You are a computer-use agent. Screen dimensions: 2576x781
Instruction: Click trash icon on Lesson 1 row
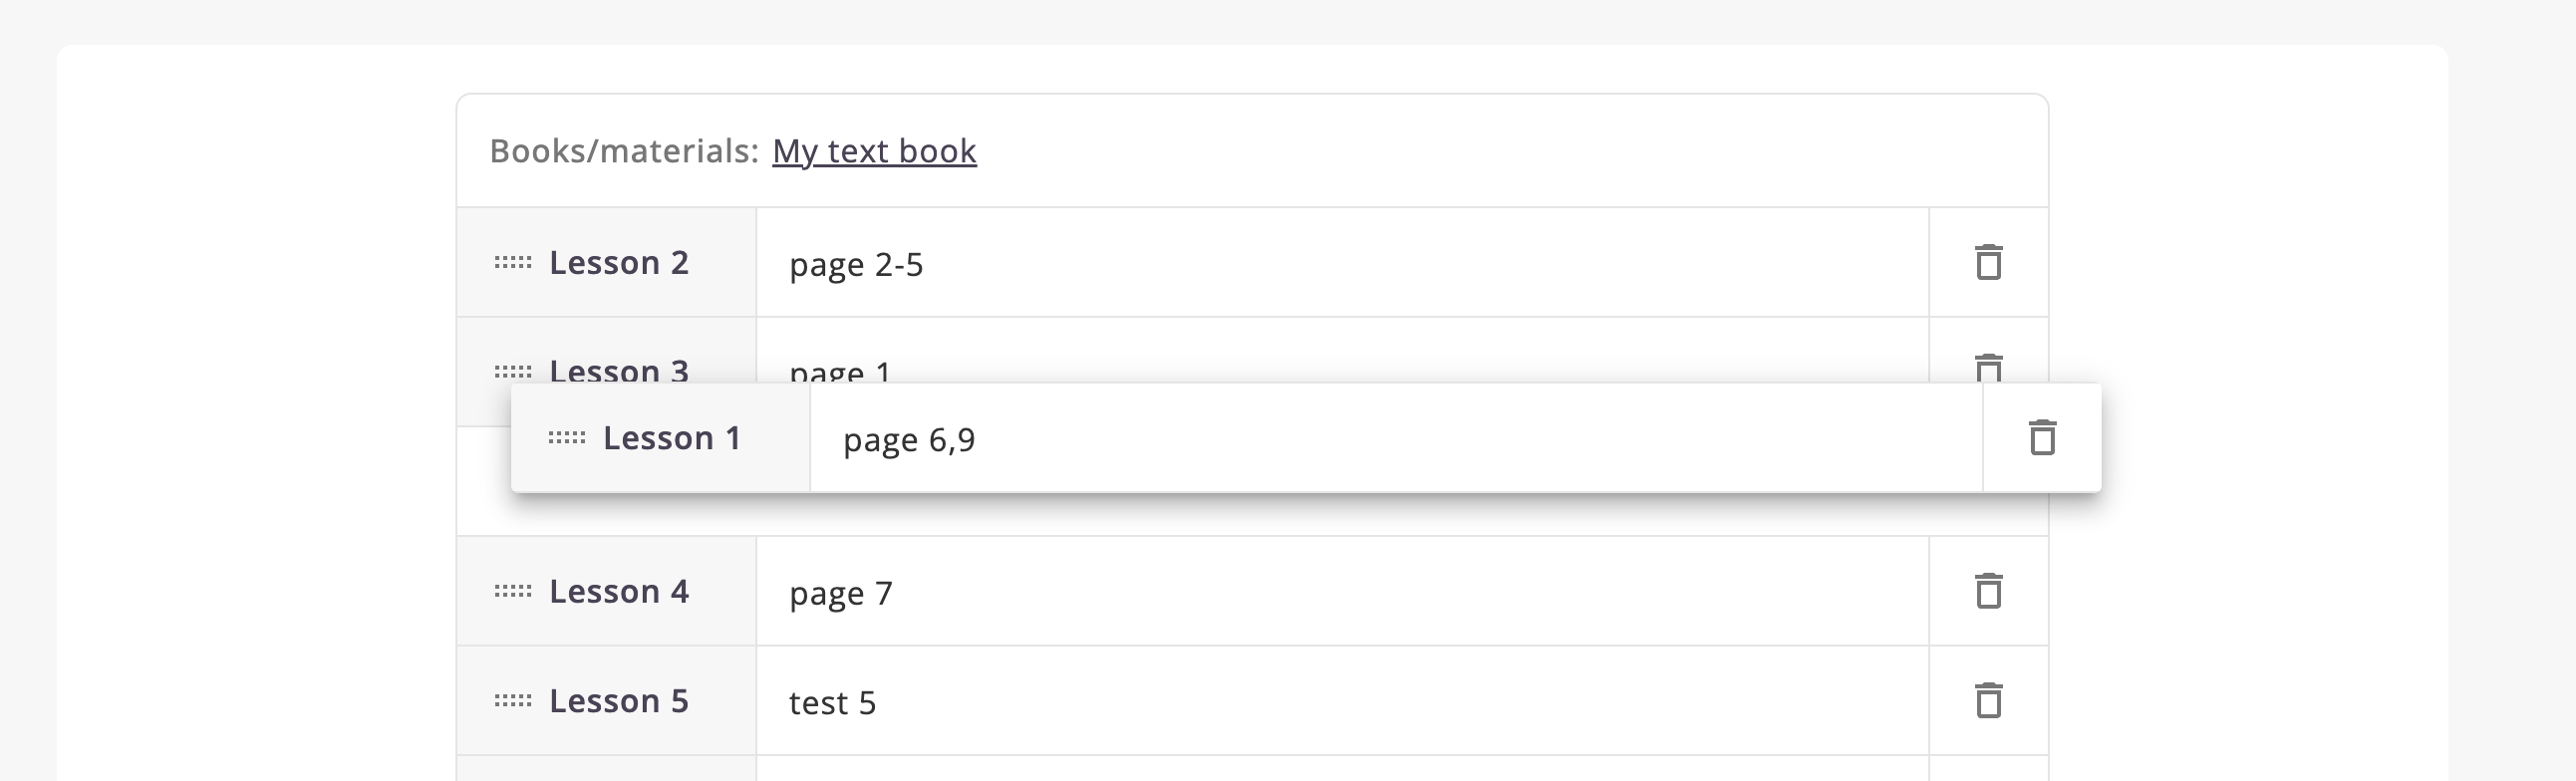(2042, 438)
